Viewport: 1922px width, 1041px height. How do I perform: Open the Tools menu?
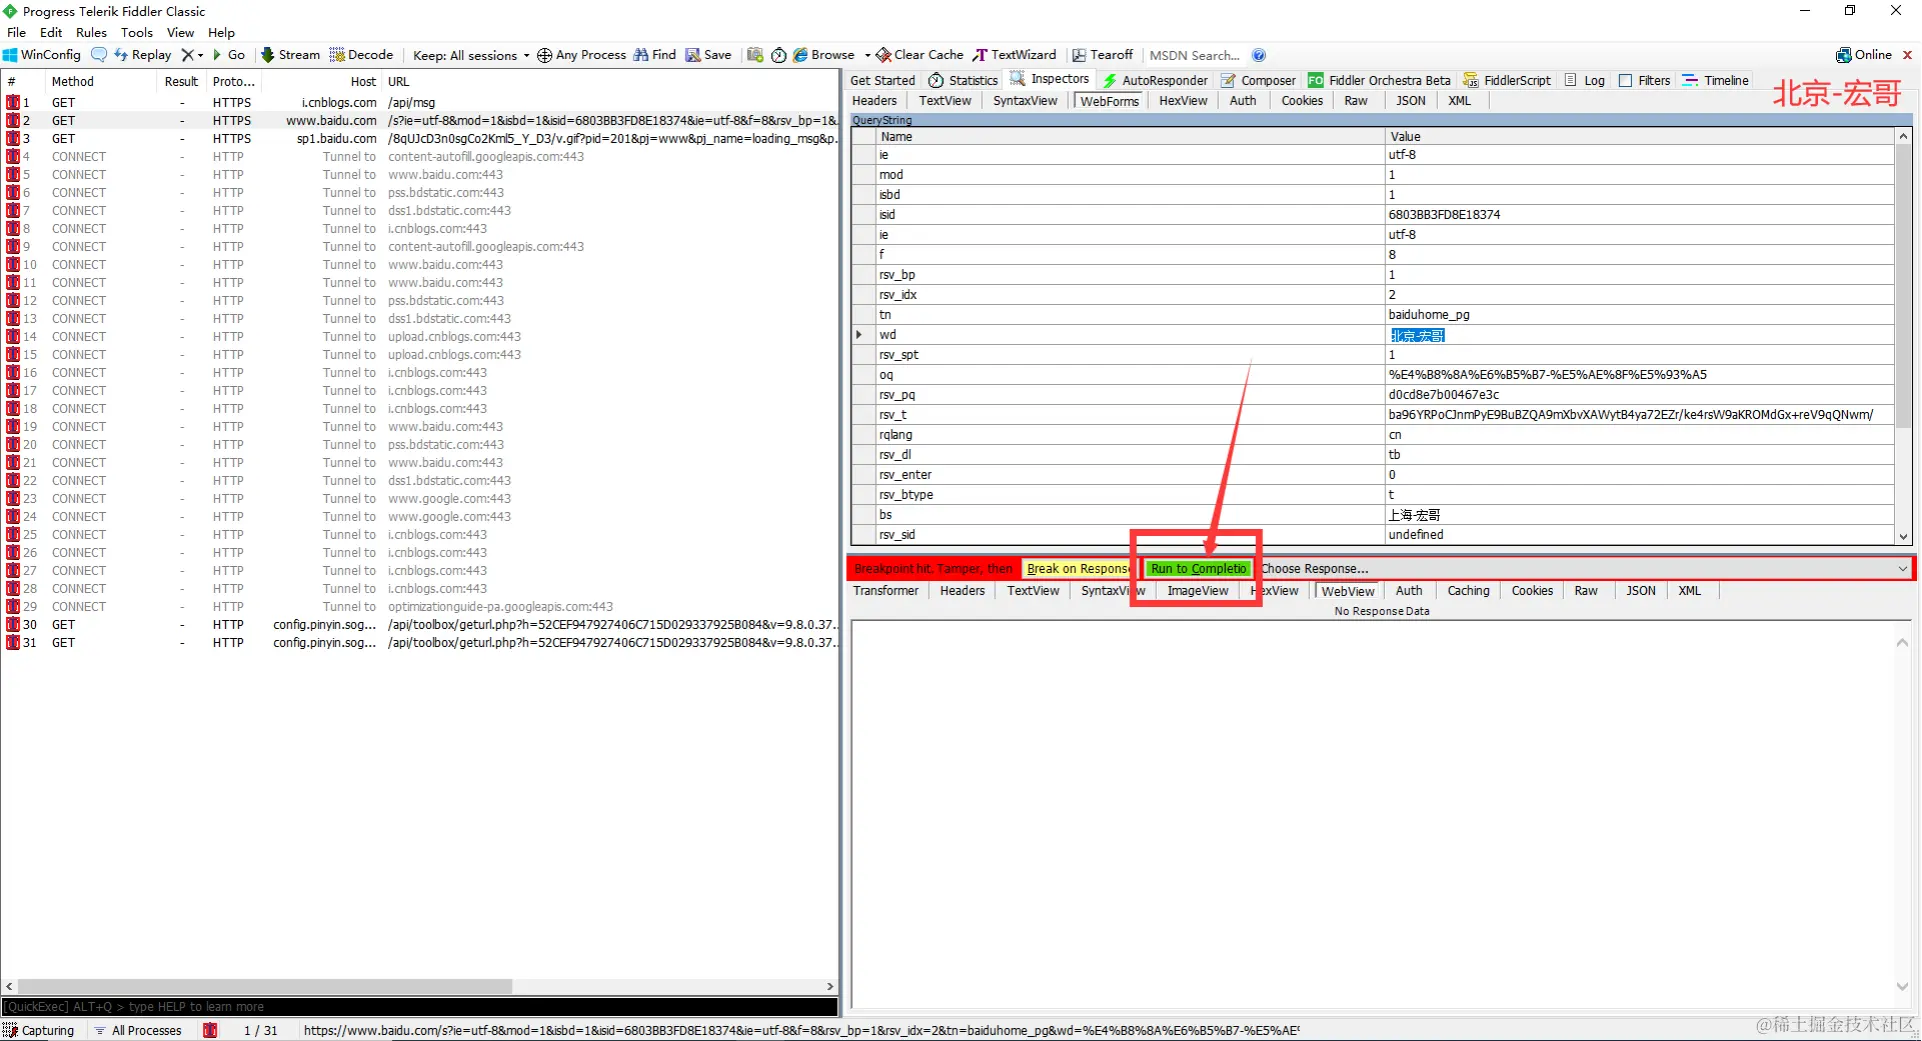click(x=137, y=32)
